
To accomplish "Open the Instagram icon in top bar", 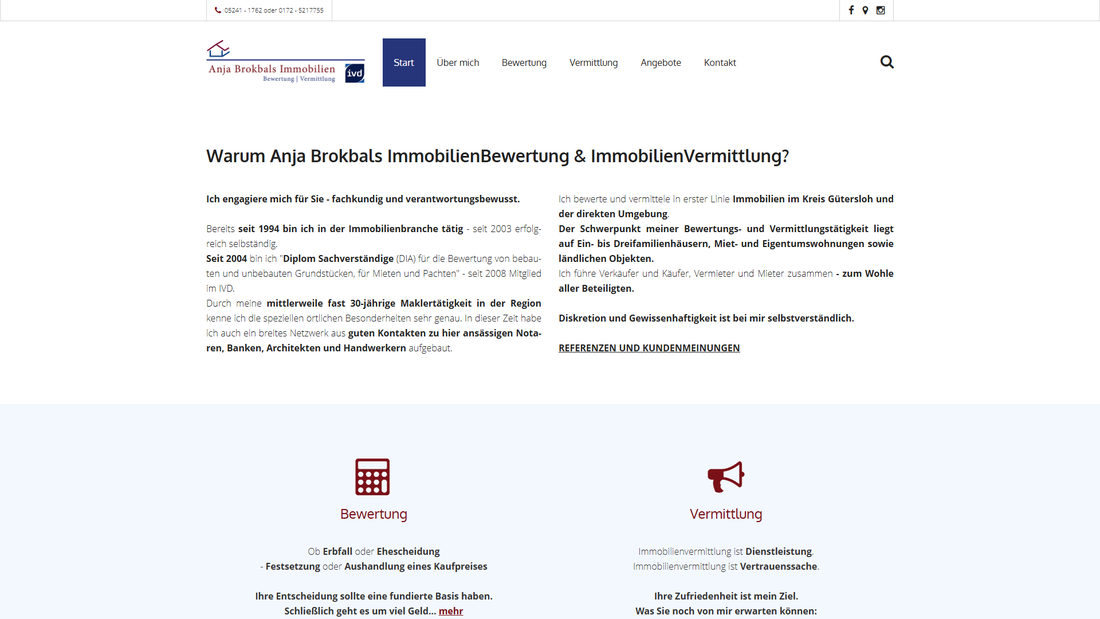I will 880,11.
